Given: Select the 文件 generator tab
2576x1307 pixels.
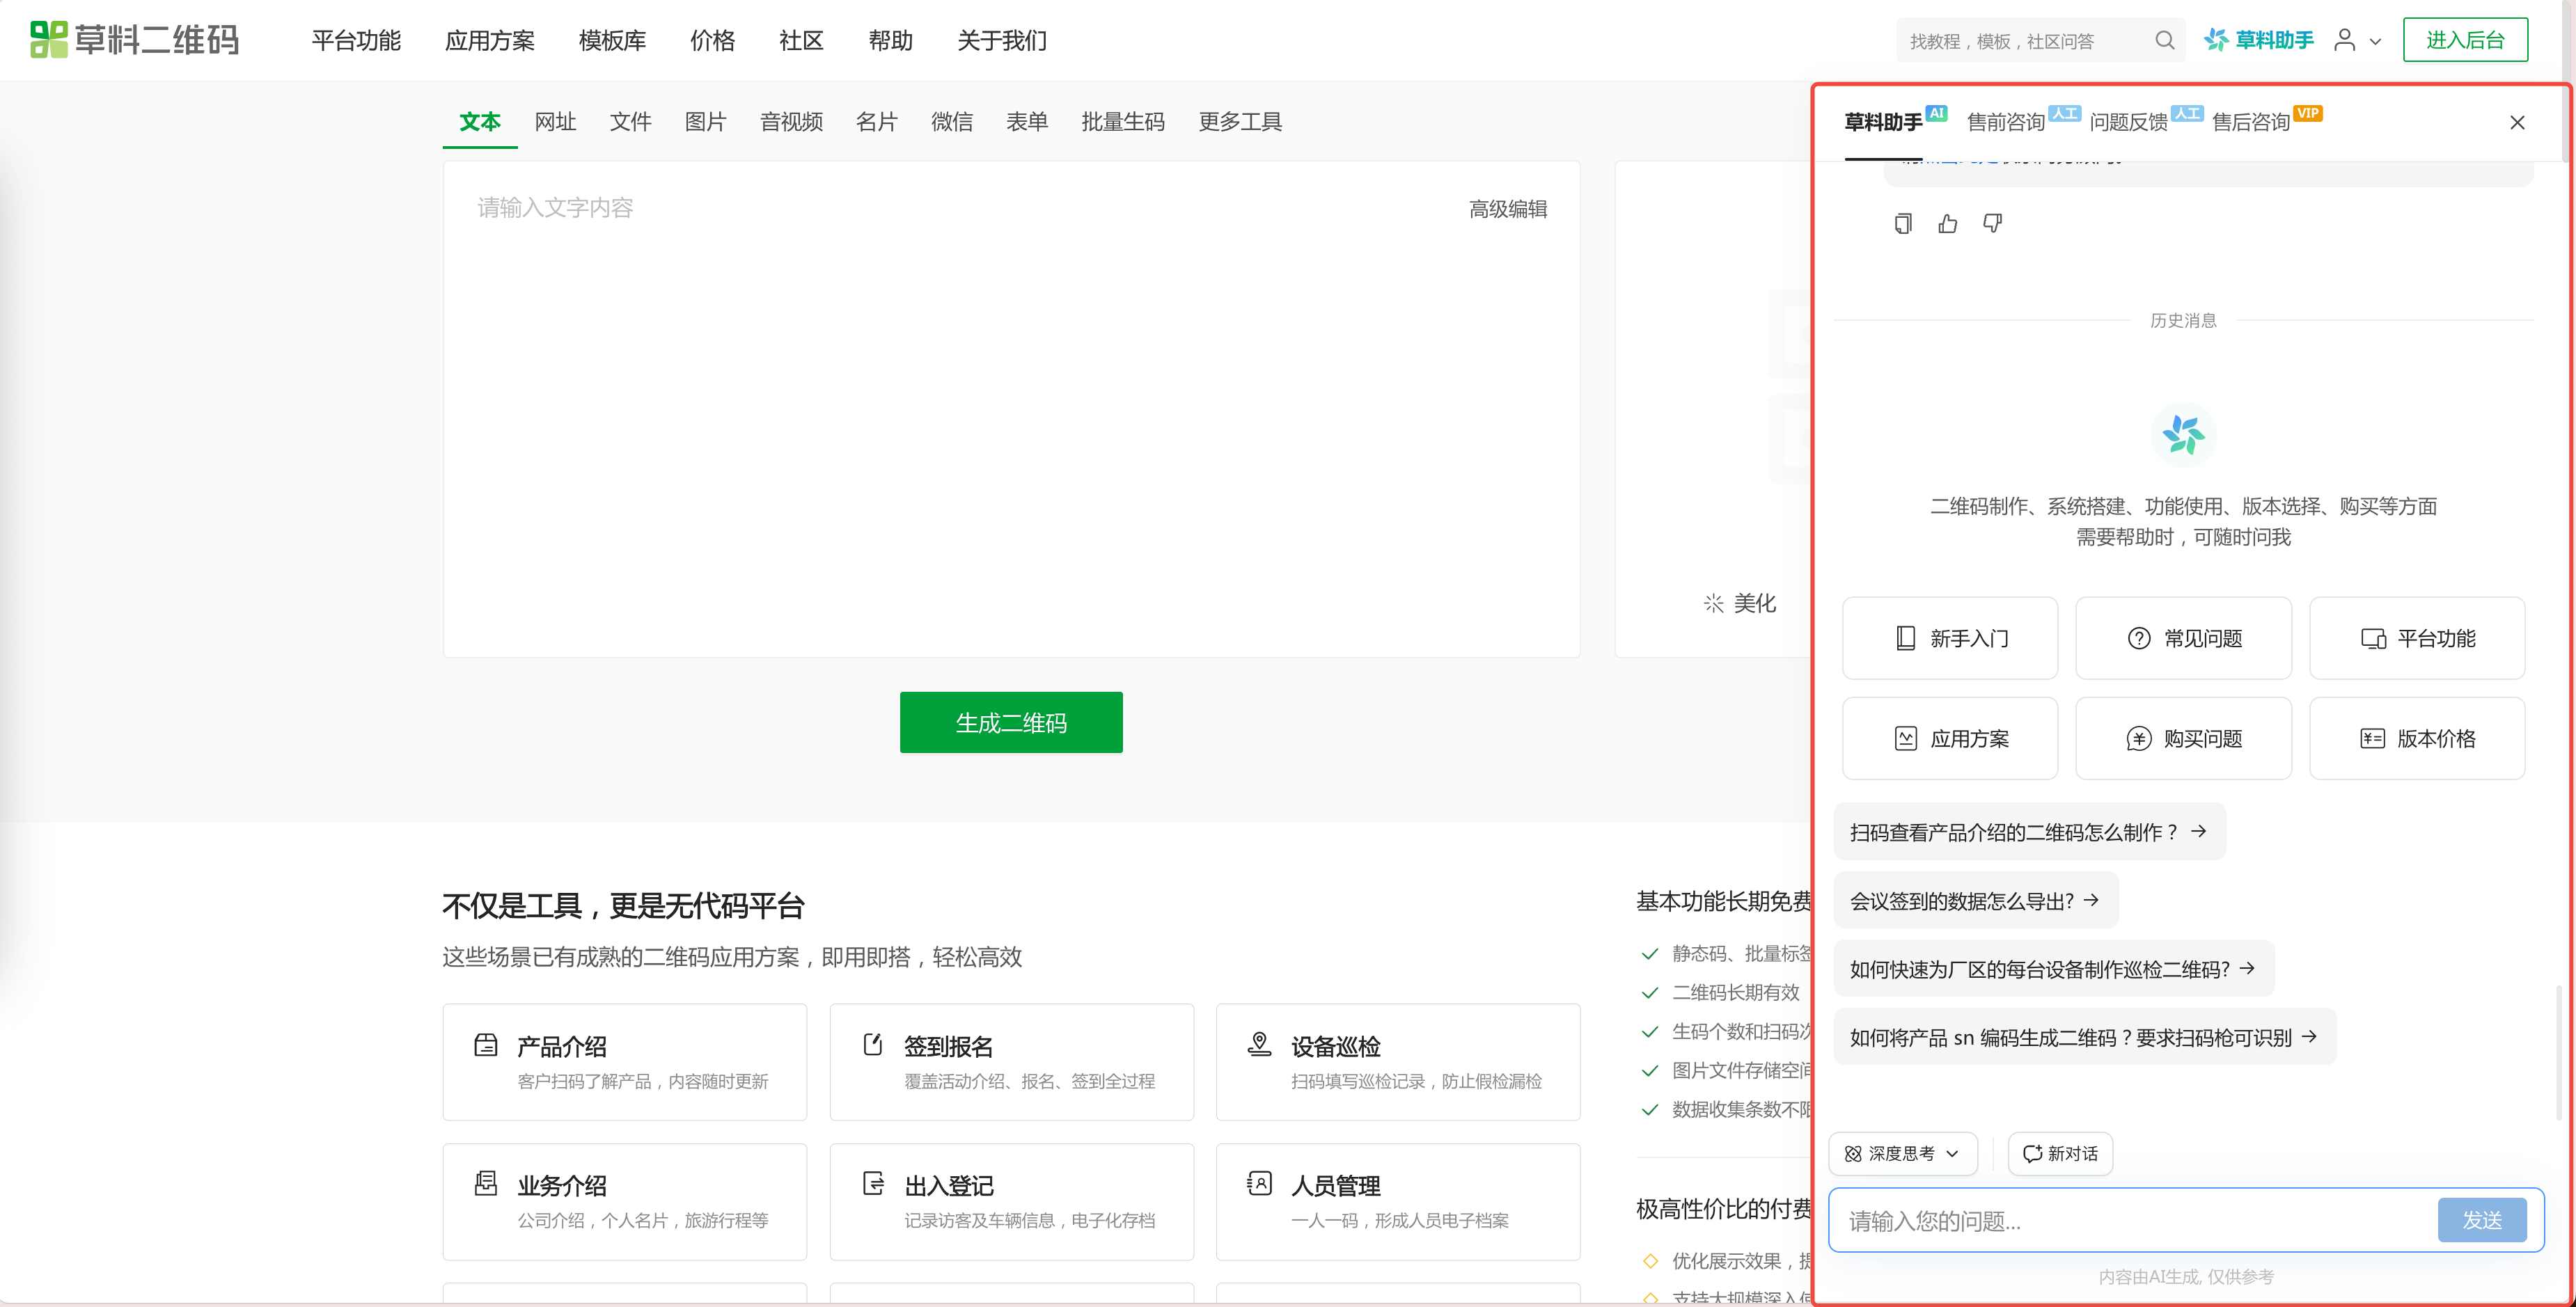Looking at the screenshot, I should click(x=630, y=122).
